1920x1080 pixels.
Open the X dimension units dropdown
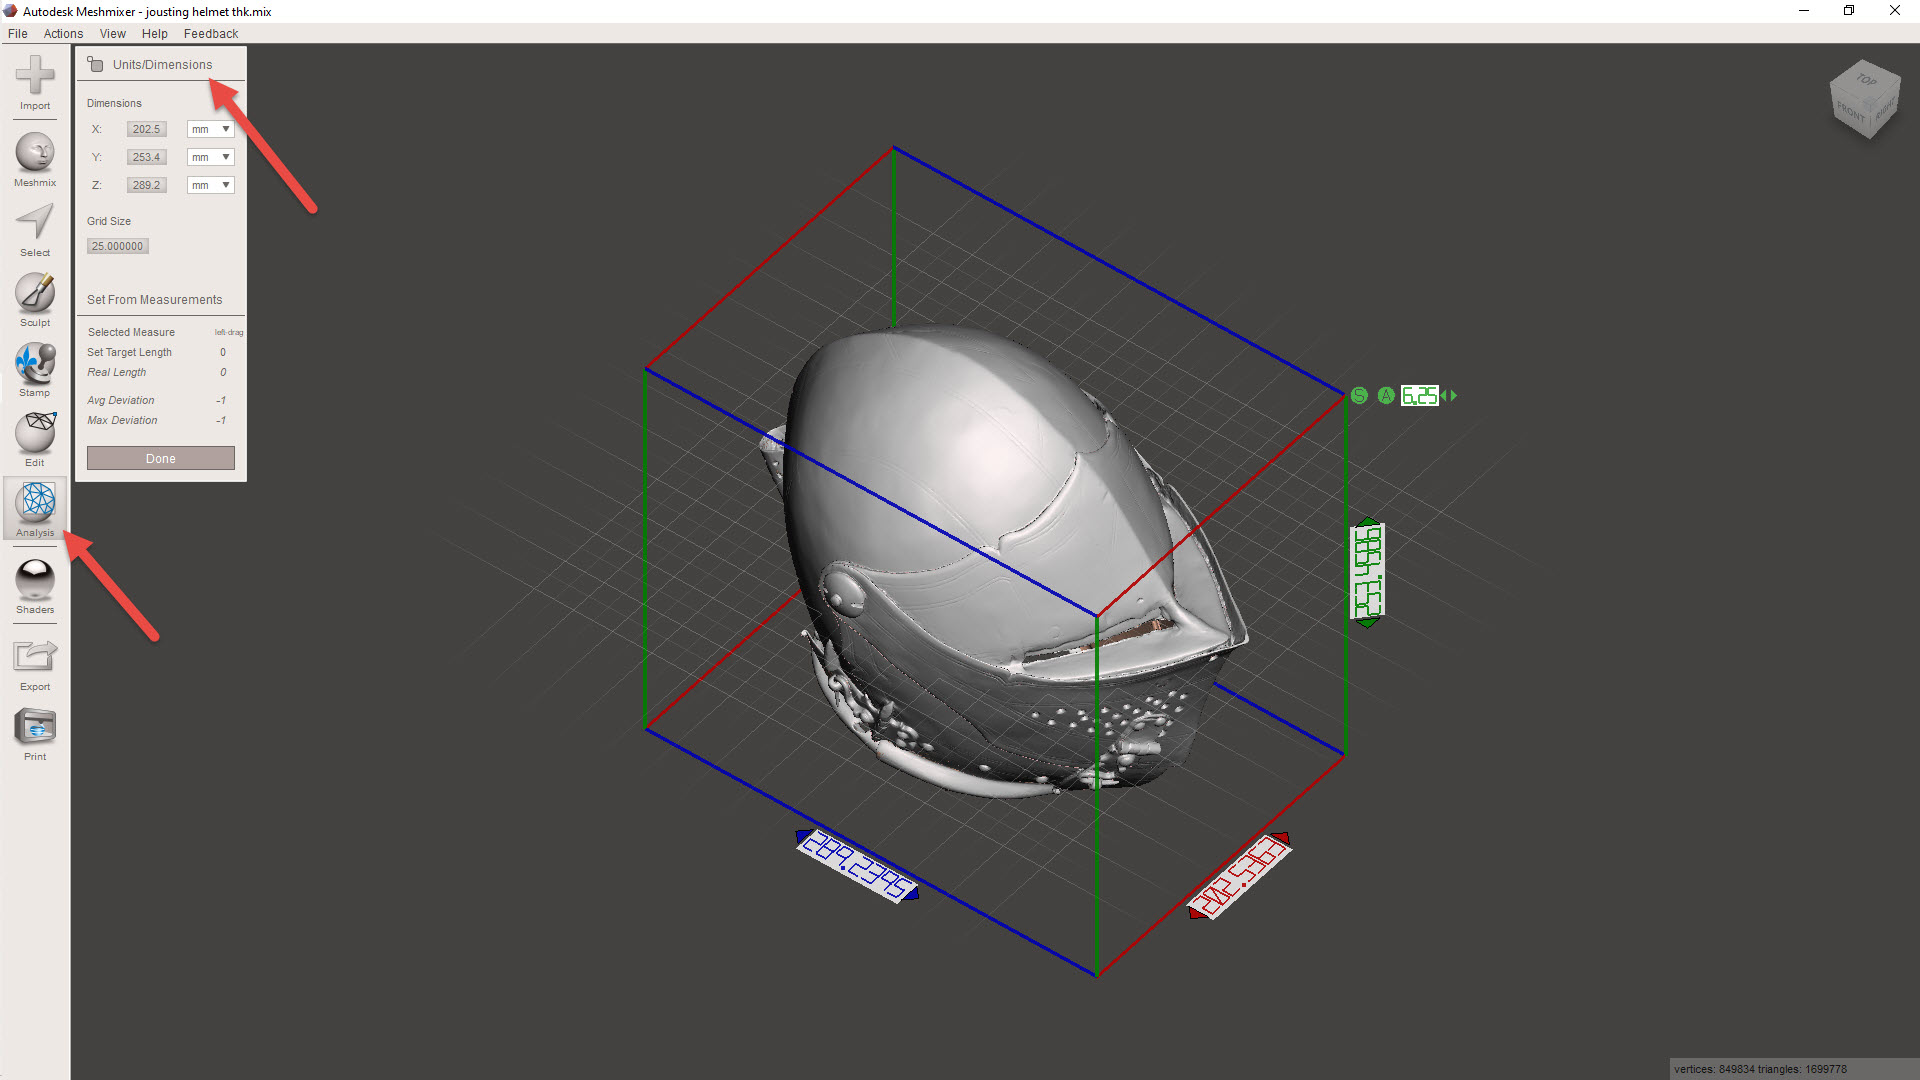pos(210,129)
